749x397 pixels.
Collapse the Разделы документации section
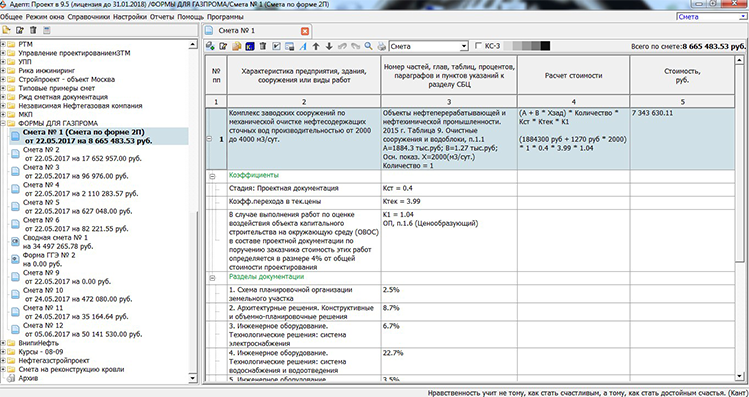pos(212,278)
